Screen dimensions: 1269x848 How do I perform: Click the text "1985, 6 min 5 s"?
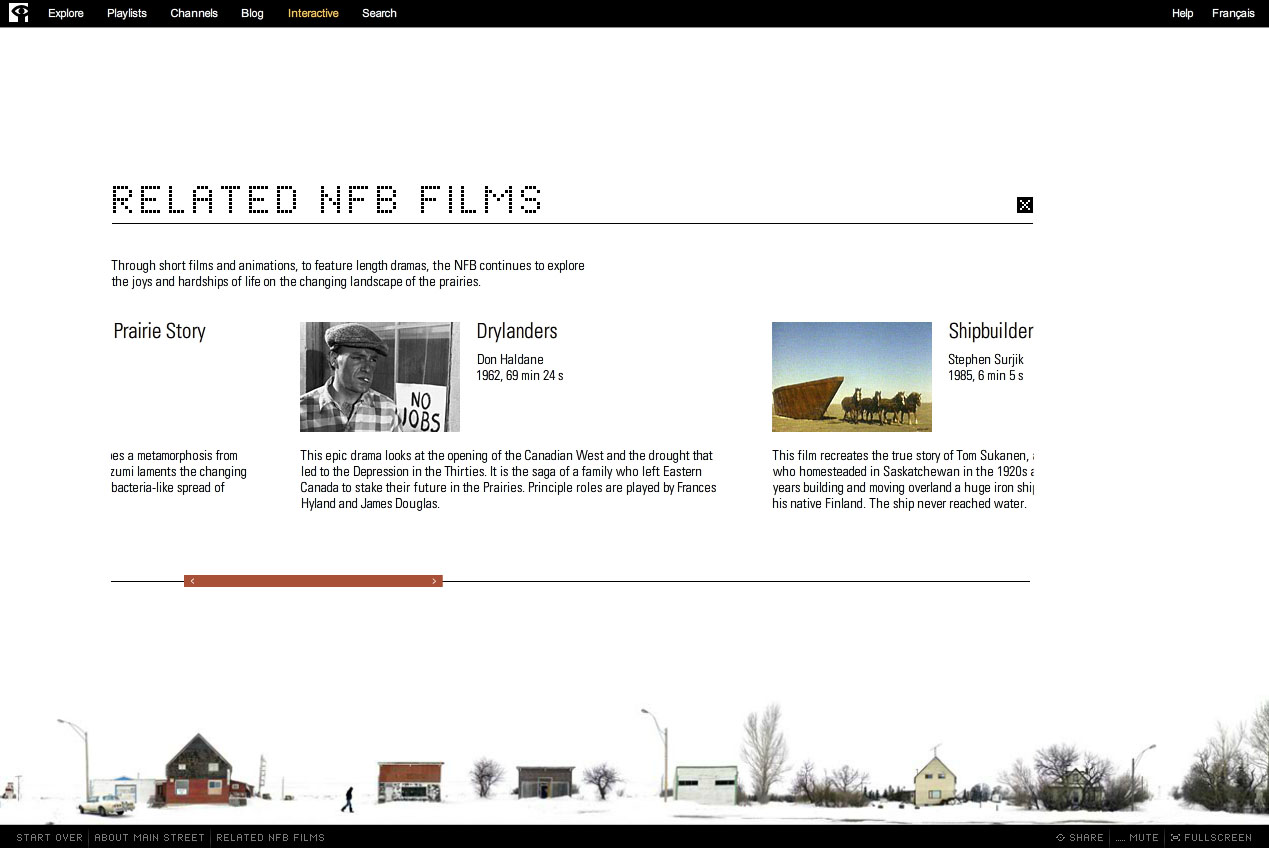tap(986, 376)
